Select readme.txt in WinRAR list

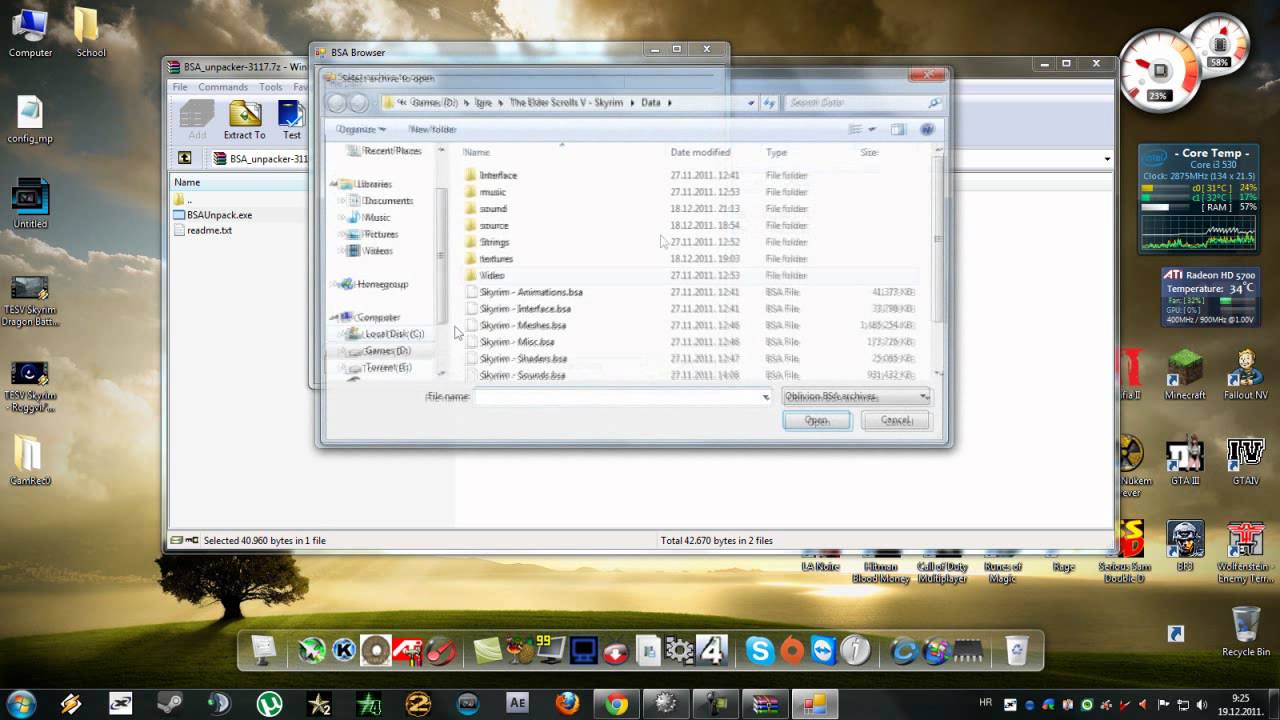tap(208, 230)
